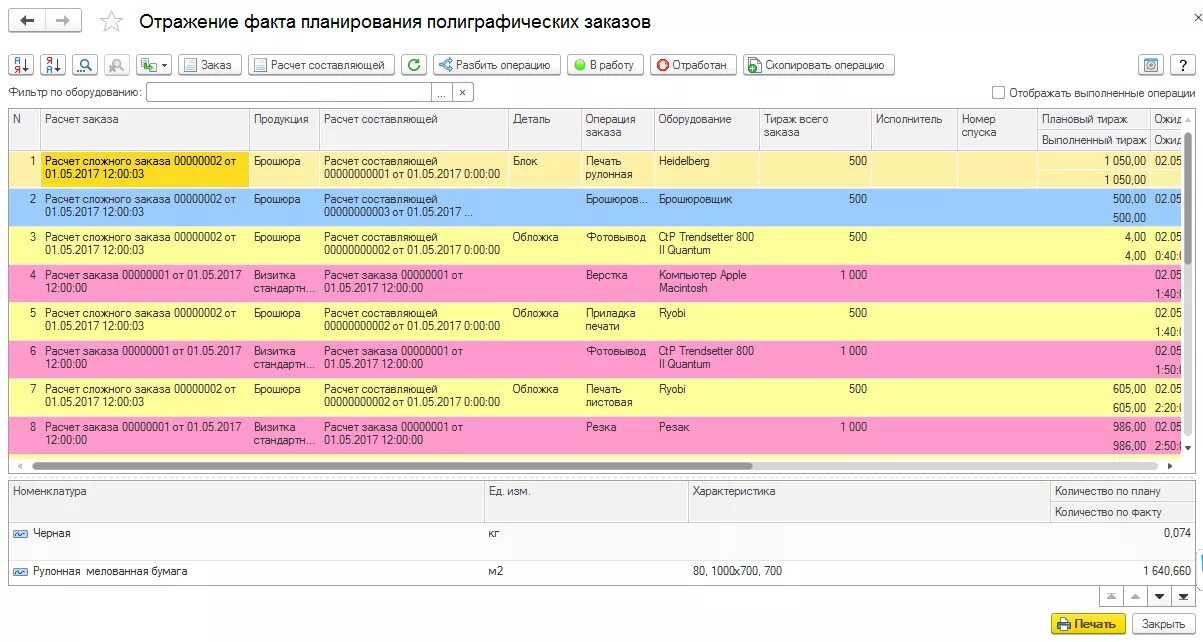Click the Закрыть button

point(1163,624)
